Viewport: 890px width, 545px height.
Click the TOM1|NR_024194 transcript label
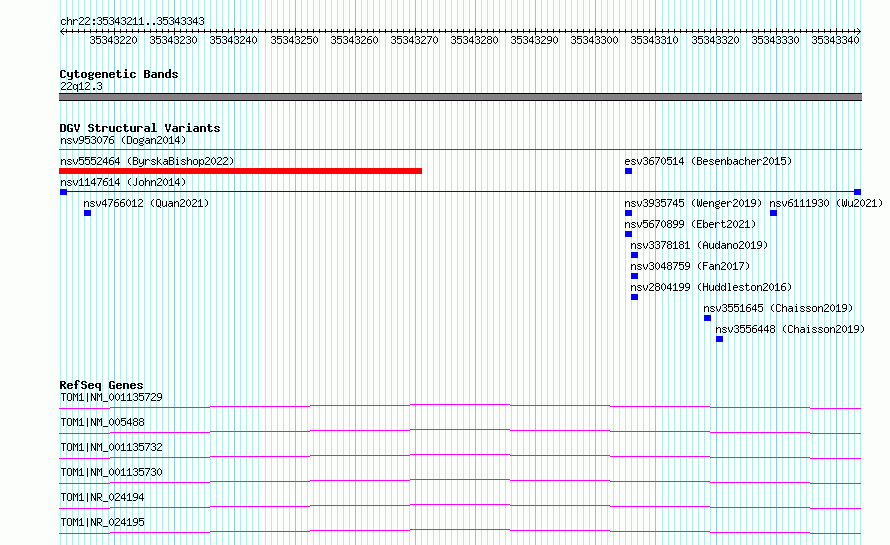pyautogui.click(x=102, y=497)
